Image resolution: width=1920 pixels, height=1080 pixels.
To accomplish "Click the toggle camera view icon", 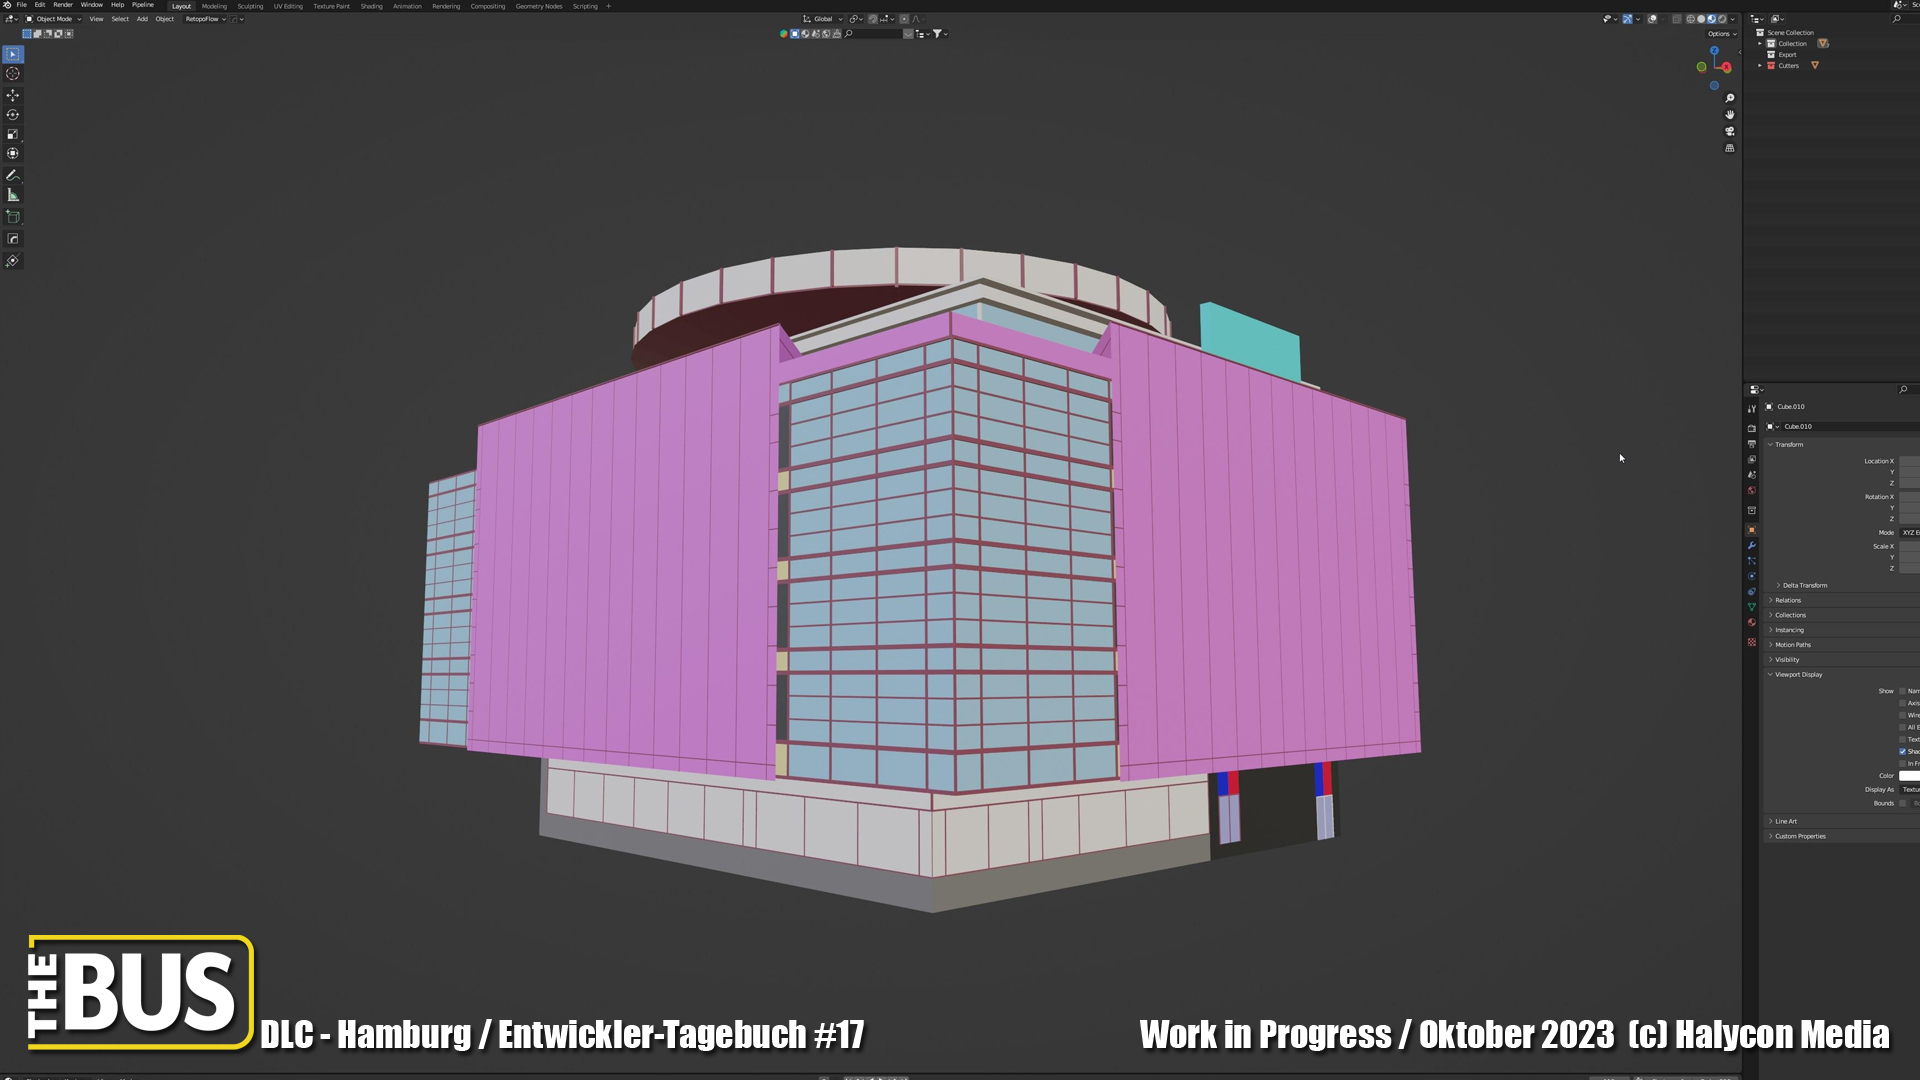I will click(x=1730, y=132).
